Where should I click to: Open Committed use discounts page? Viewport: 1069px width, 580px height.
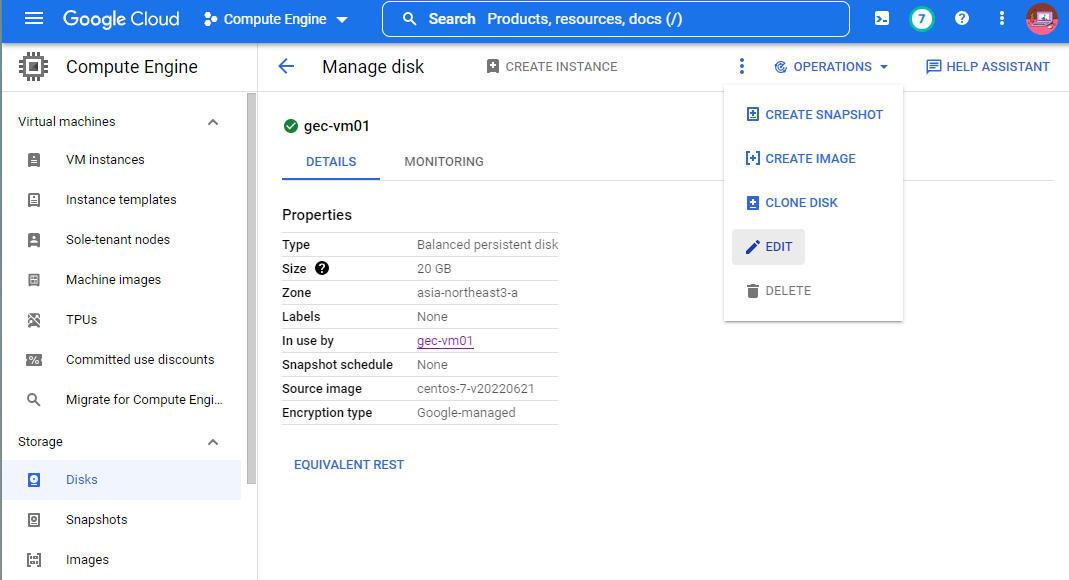click(140, 360)
